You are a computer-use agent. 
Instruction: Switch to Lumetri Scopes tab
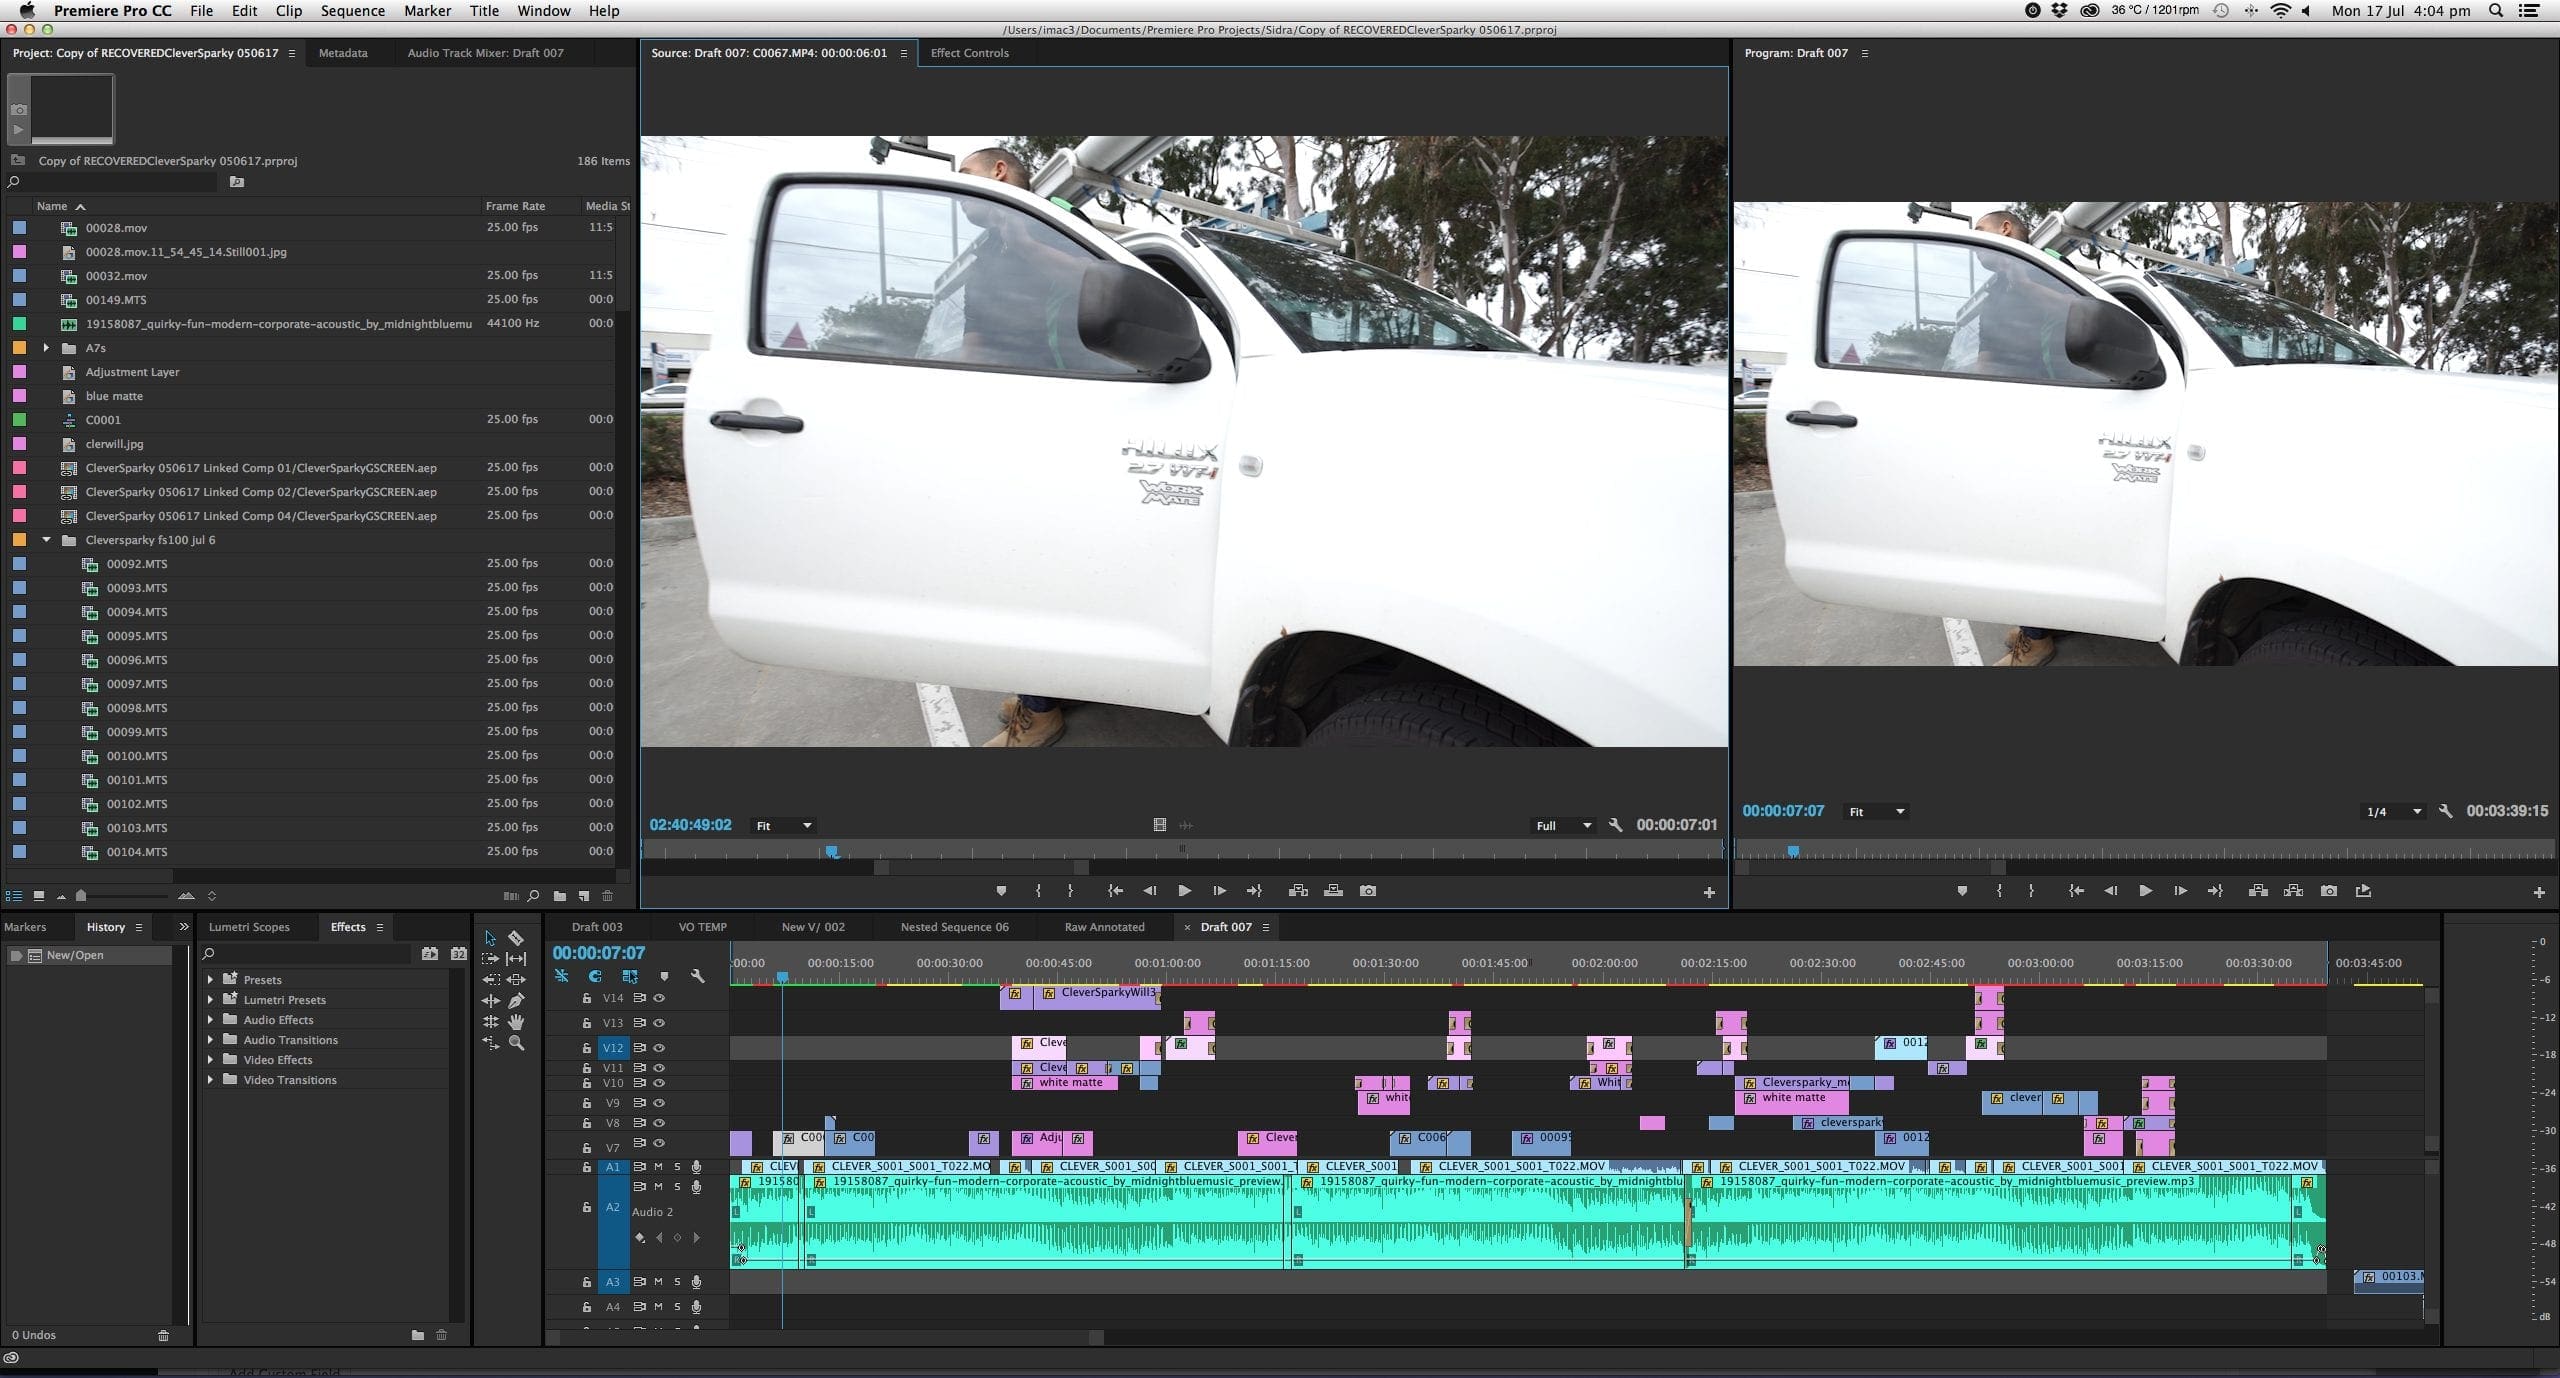249,927
